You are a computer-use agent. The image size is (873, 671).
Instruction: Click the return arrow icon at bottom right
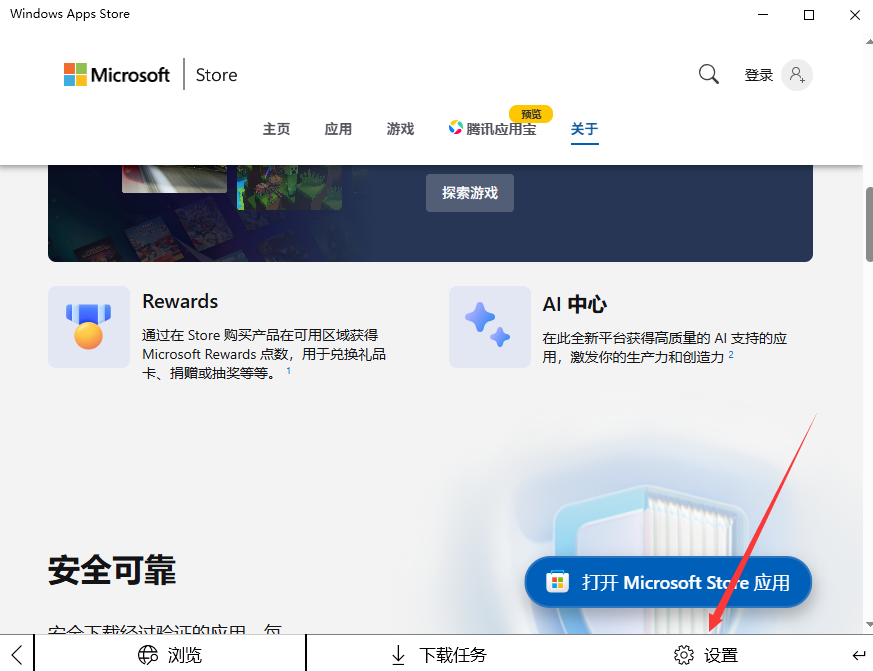[859, 655]
